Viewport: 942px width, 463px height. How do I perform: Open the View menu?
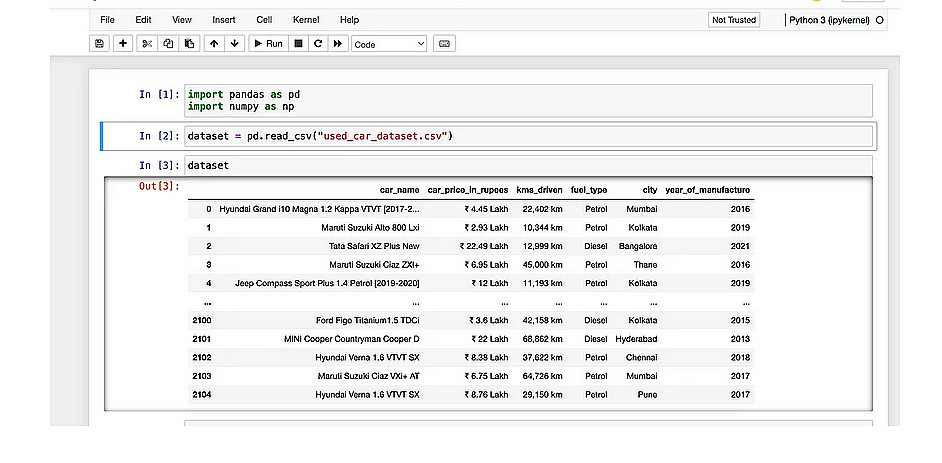point(181,20)
